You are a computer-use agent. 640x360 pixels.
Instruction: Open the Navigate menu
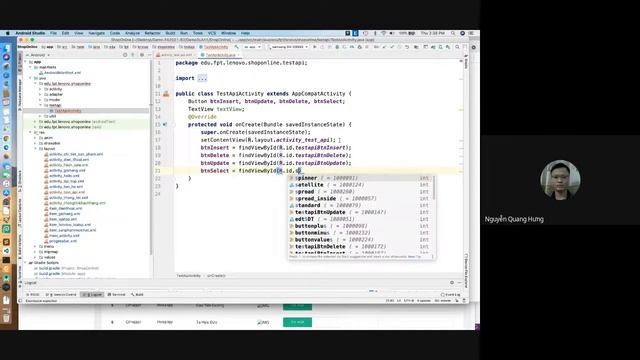(x=97, y=33)
